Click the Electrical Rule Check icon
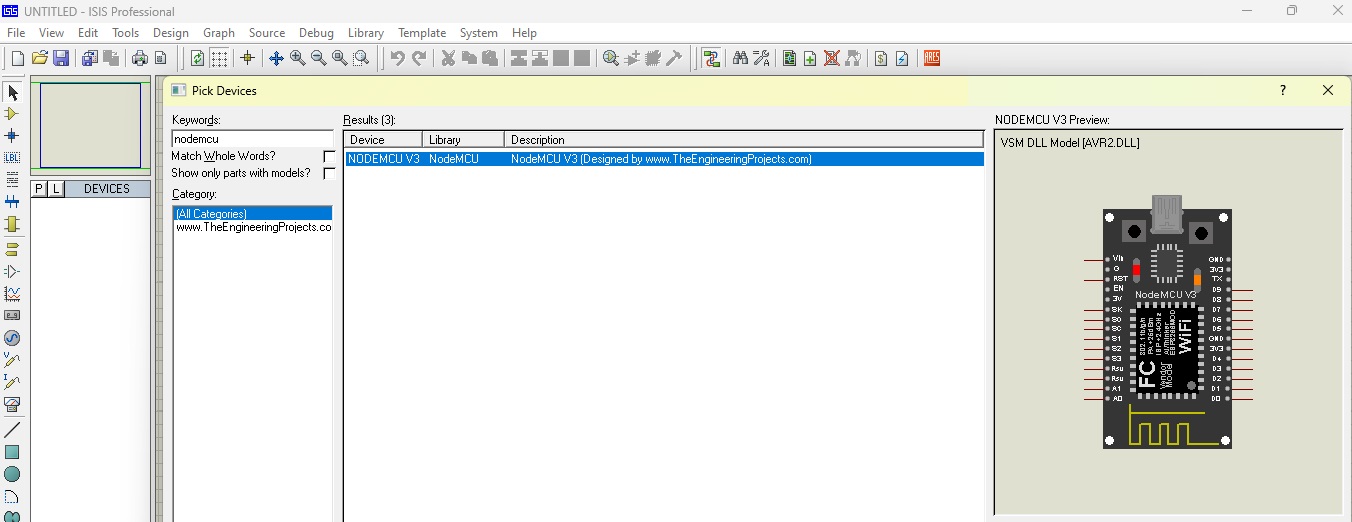This screenshot has height=522, width=1352. [902, 58]
